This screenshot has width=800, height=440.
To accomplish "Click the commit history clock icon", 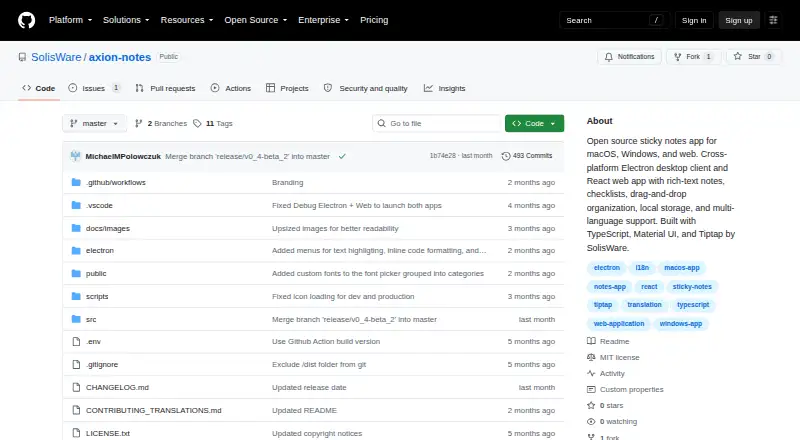I will coord(506,156).
